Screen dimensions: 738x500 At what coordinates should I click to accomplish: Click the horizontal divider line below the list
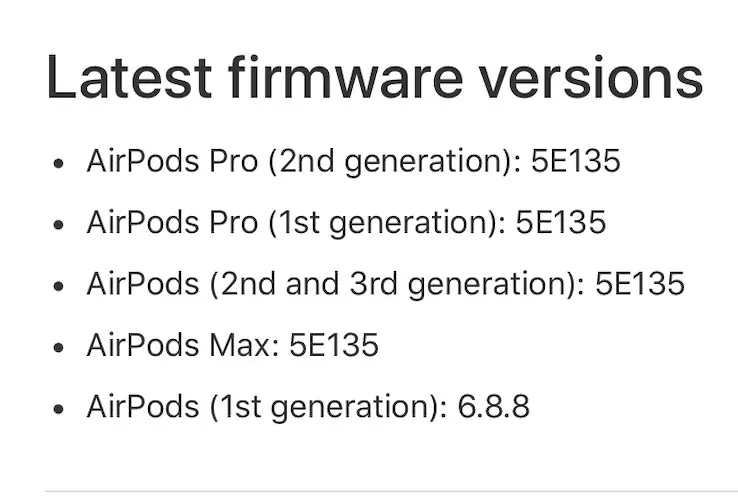pos(390,491)
